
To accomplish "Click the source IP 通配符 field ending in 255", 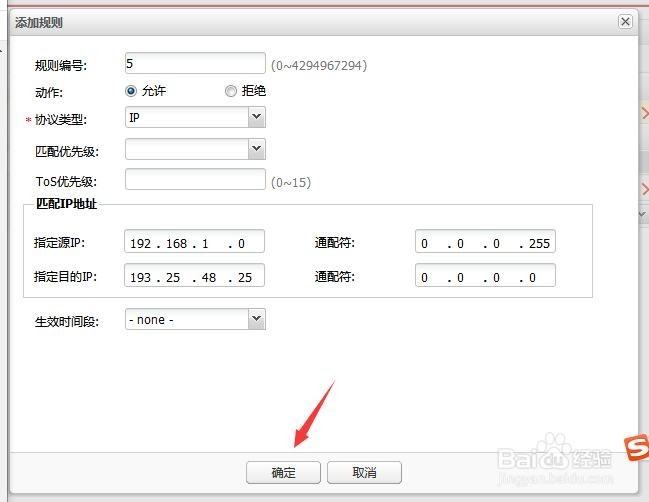I will (x=485, y=241).
